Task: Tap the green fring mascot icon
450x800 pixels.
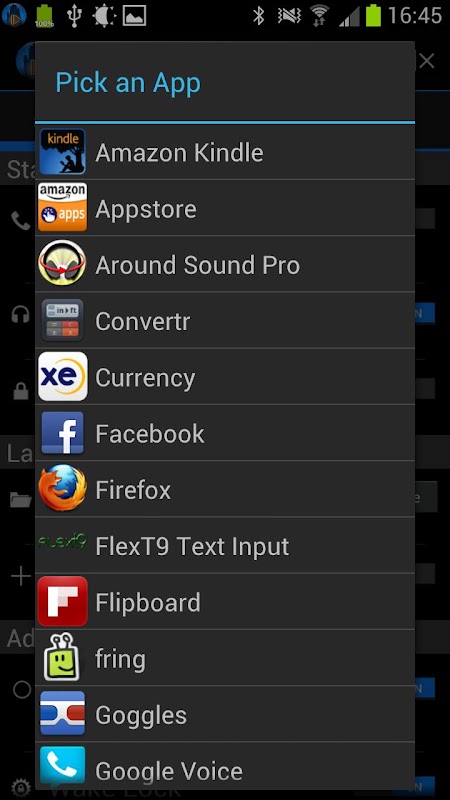Action: point(62,657)
